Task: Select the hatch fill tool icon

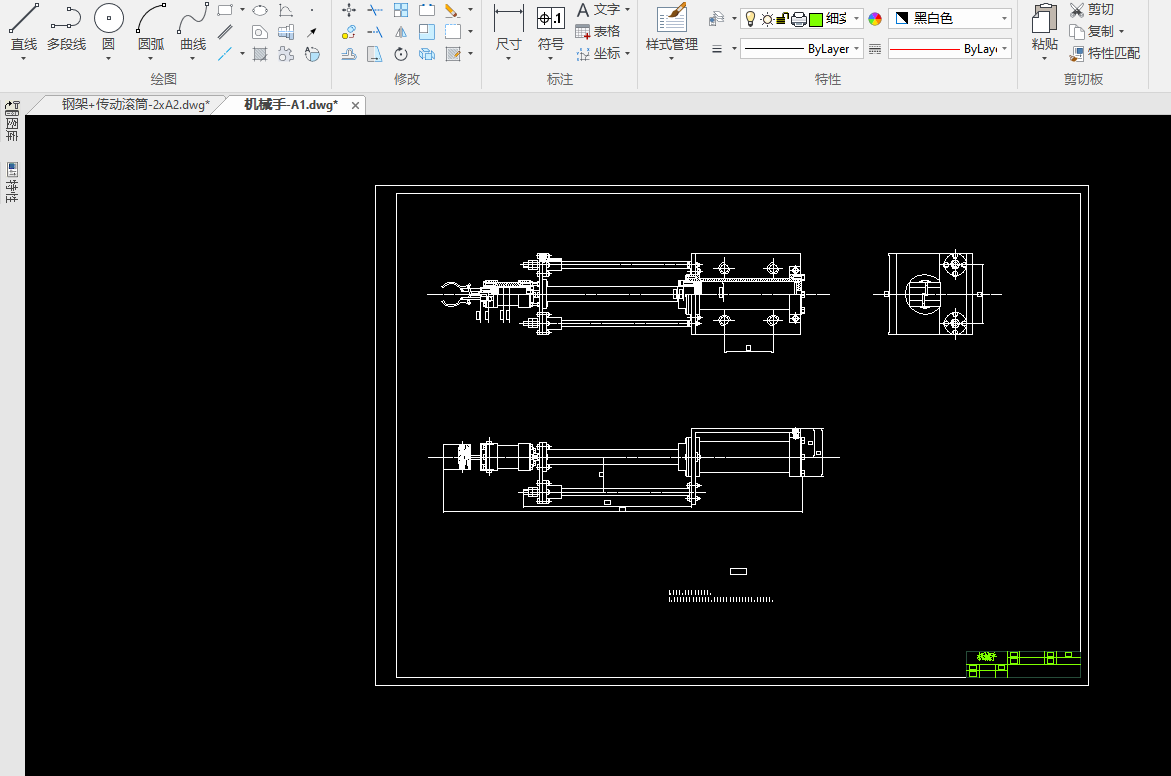Action: (260, 54)
